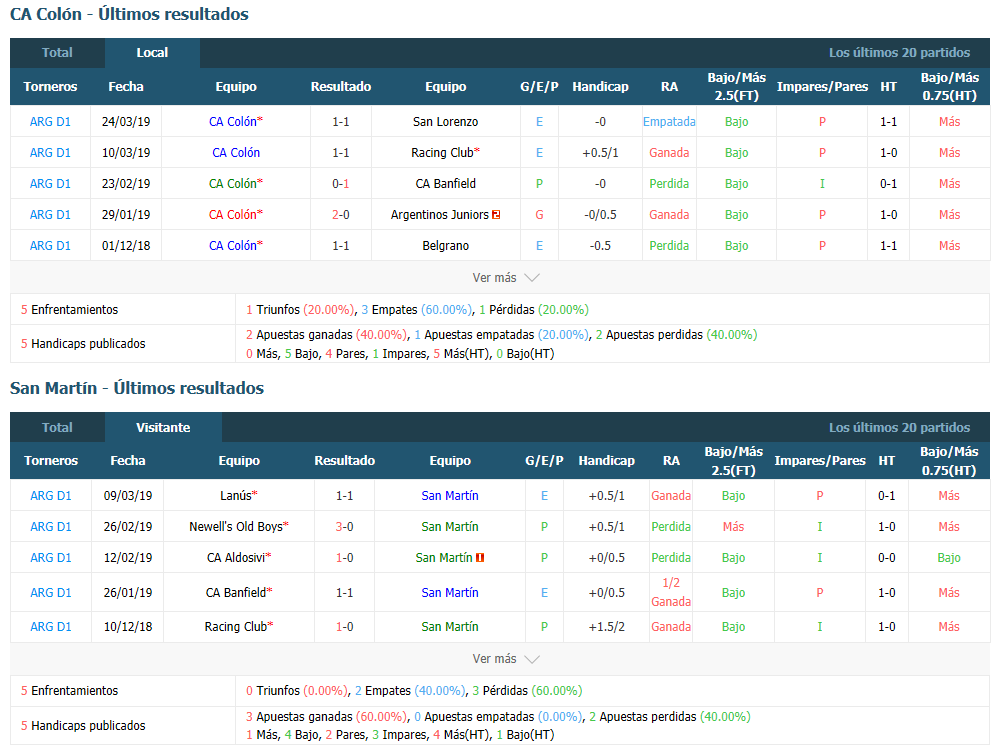Click G/E/P header in San Martín table
Image resolution: width=994 pixels, height=750 pixels.
point(544,461)
